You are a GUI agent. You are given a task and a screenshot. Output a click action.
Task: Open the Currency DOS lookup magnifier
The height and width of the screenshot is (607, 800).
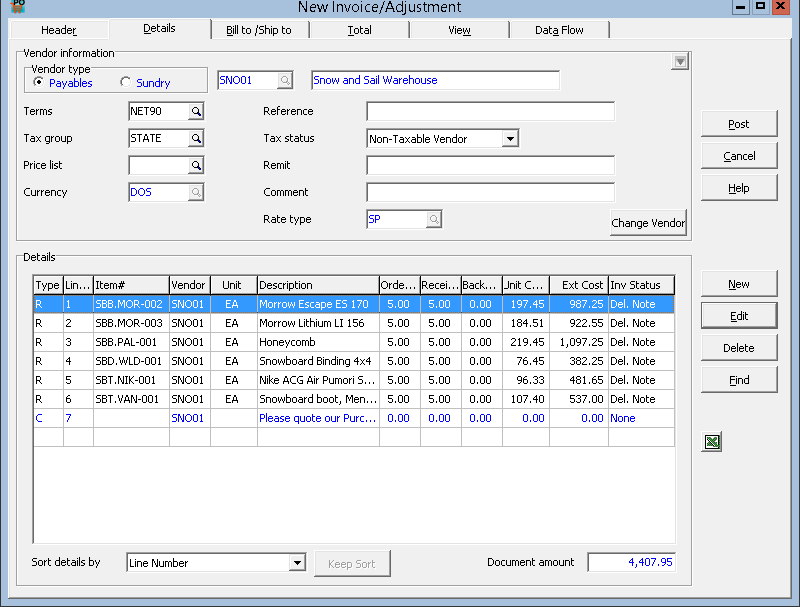coord(196,192)
